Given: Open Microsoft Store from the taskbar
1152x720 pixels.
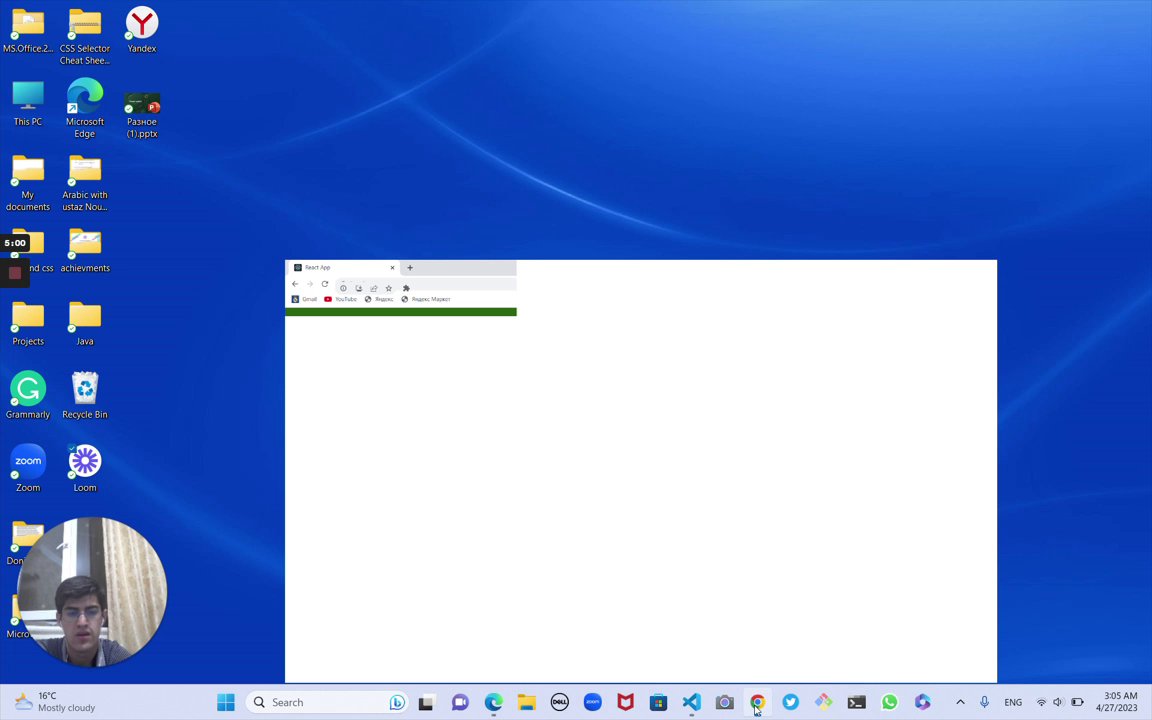Looking at the screenshot, I should point(658,702).
